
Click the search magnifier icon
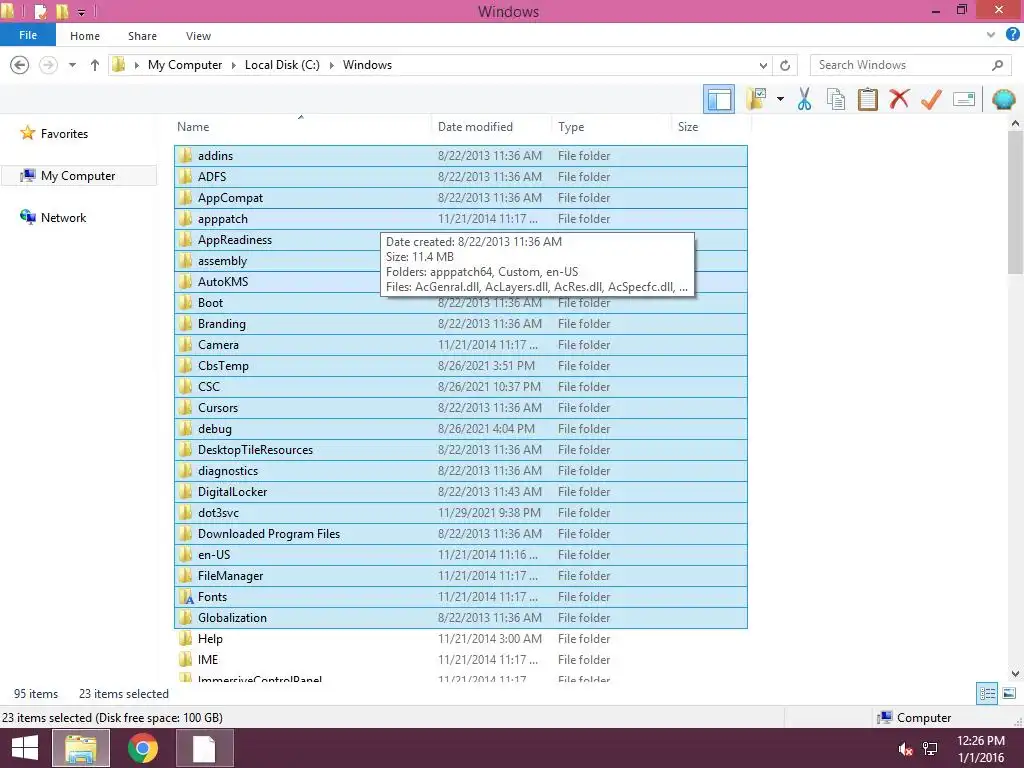(x=997, y=65)
